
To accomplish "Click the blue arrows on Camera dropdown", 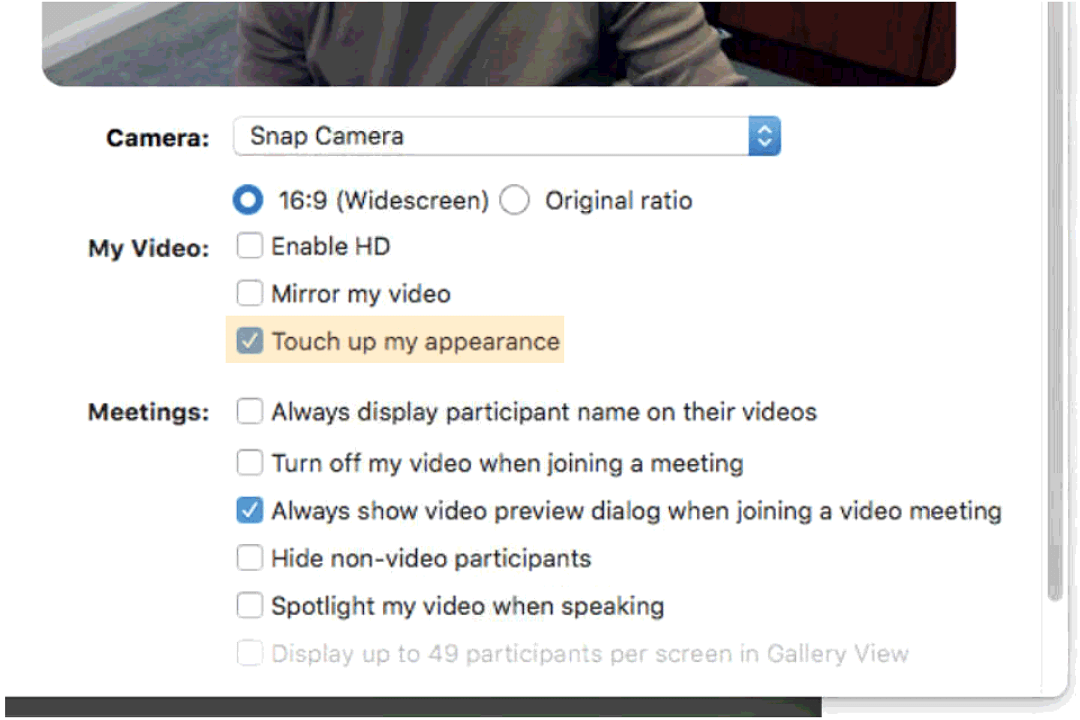I will [x=764, y=137].
